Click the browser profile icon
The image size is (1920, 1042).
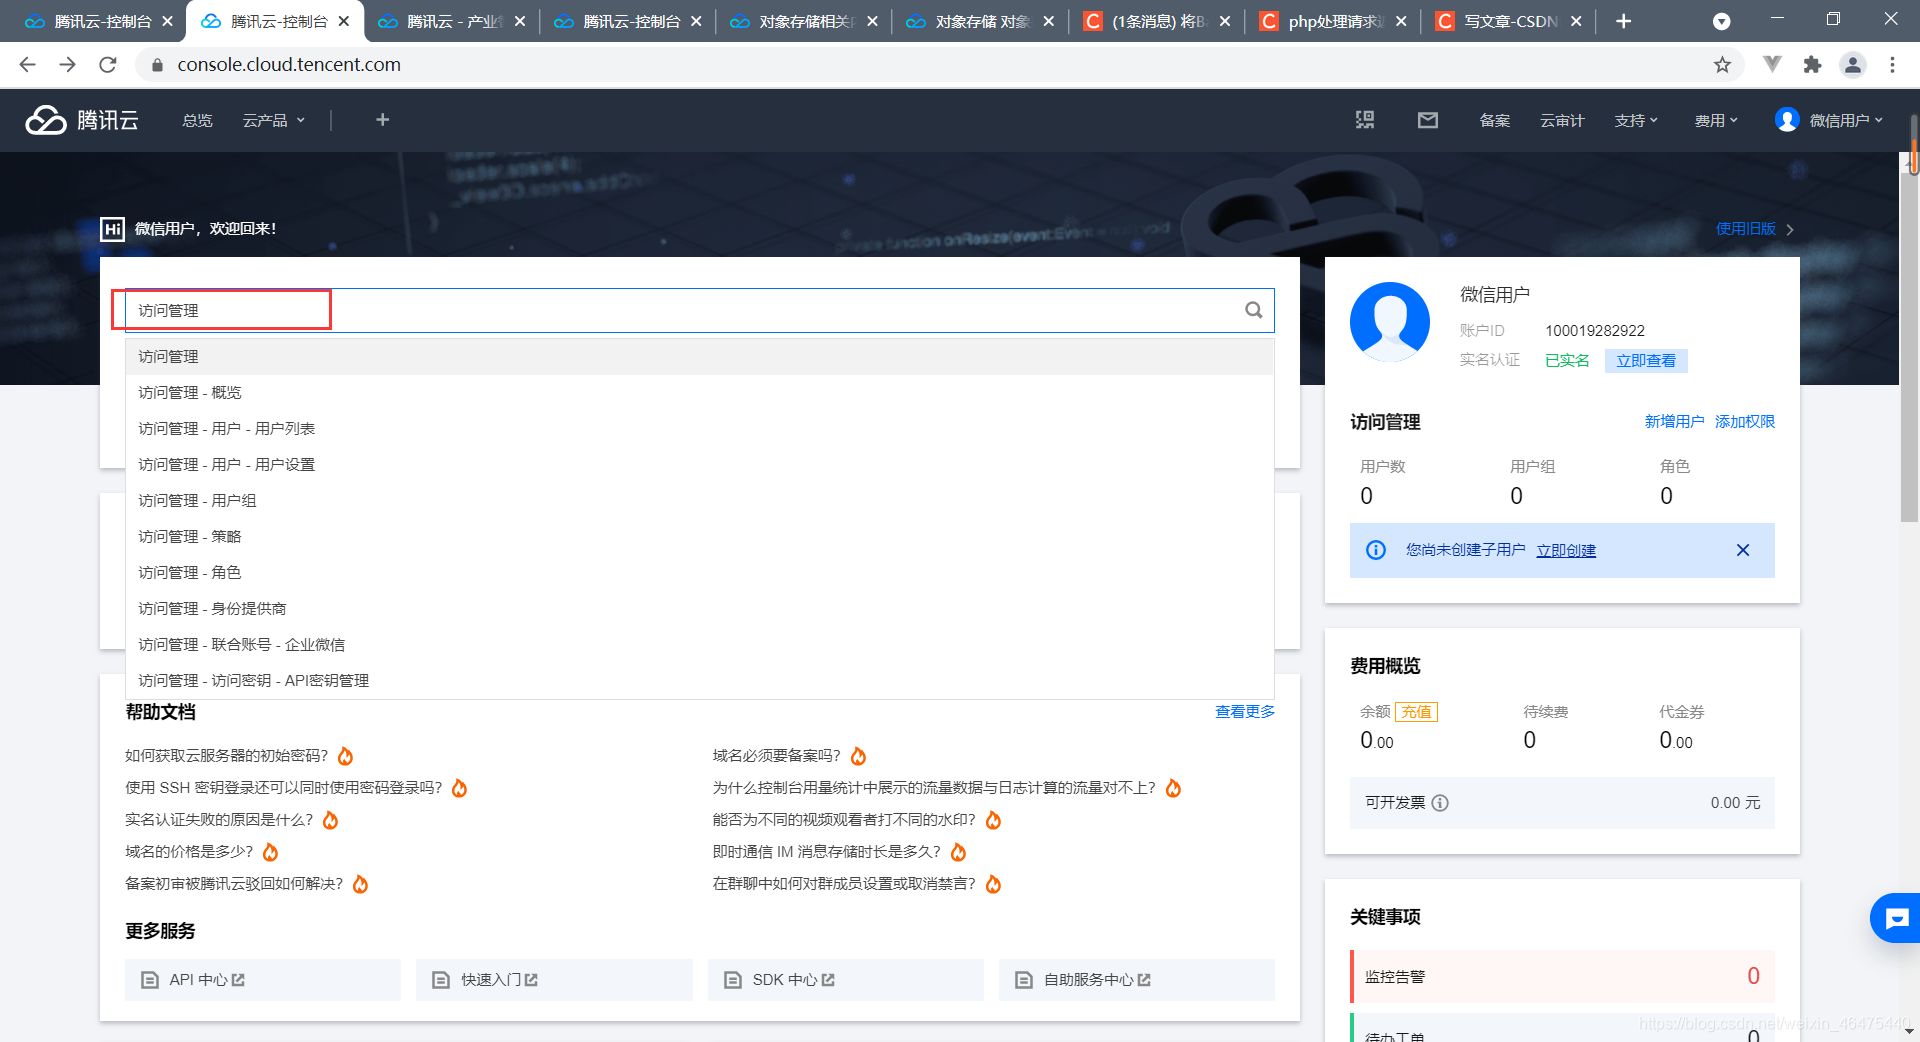click(x=1853, y=65)
